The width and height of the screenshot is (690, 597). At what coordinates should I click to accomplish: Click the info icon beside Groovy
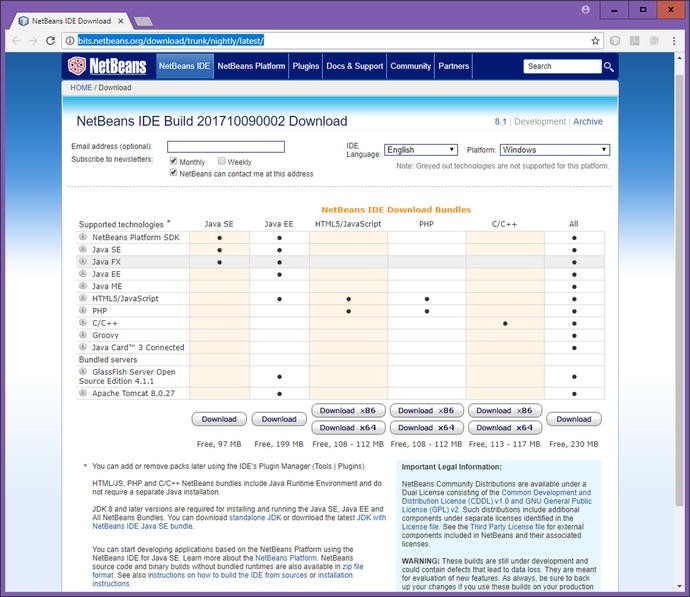click(x=83, y=335)
